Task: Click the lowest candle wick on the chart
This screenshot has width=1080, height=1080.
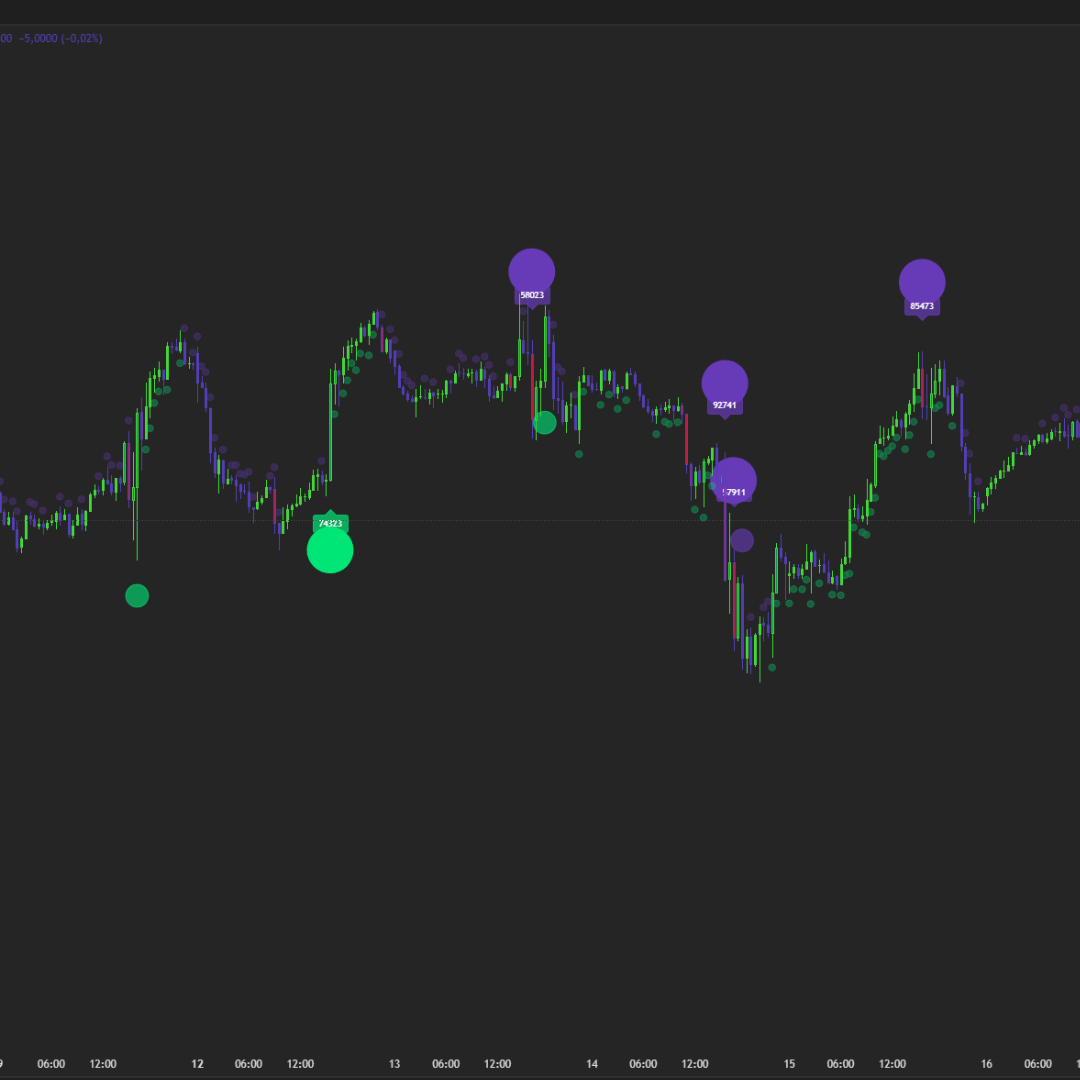Action: click(x=760, y=676)
